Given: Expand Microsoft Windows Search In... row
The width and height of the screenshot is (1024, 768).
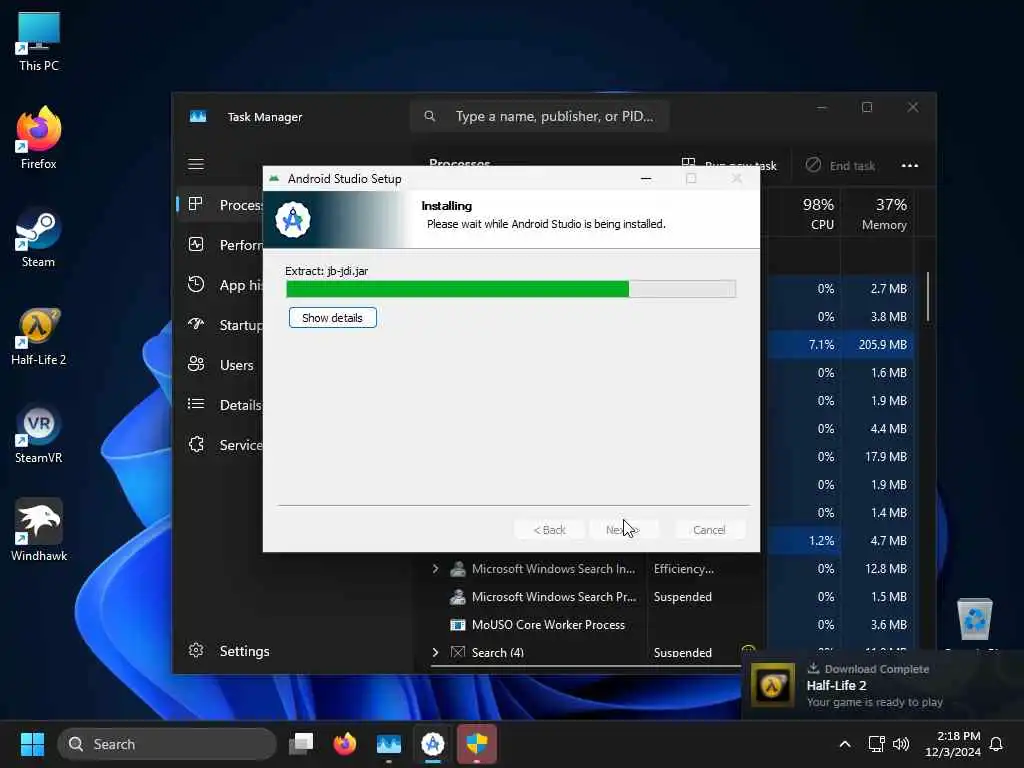Looking at the screenshot, I should [435, 569].
